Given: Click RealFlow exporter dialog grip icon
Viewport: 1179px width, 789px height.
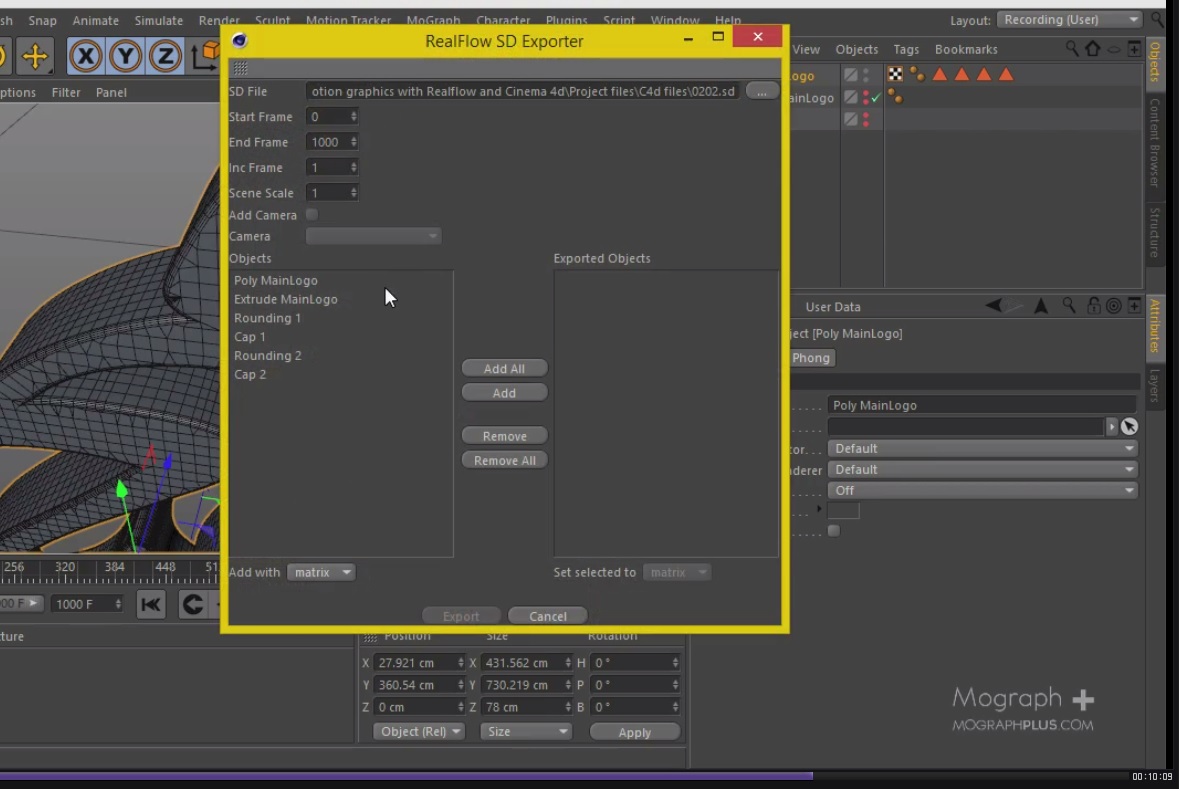Looking at the screenshot, I should tap(240, 68).
